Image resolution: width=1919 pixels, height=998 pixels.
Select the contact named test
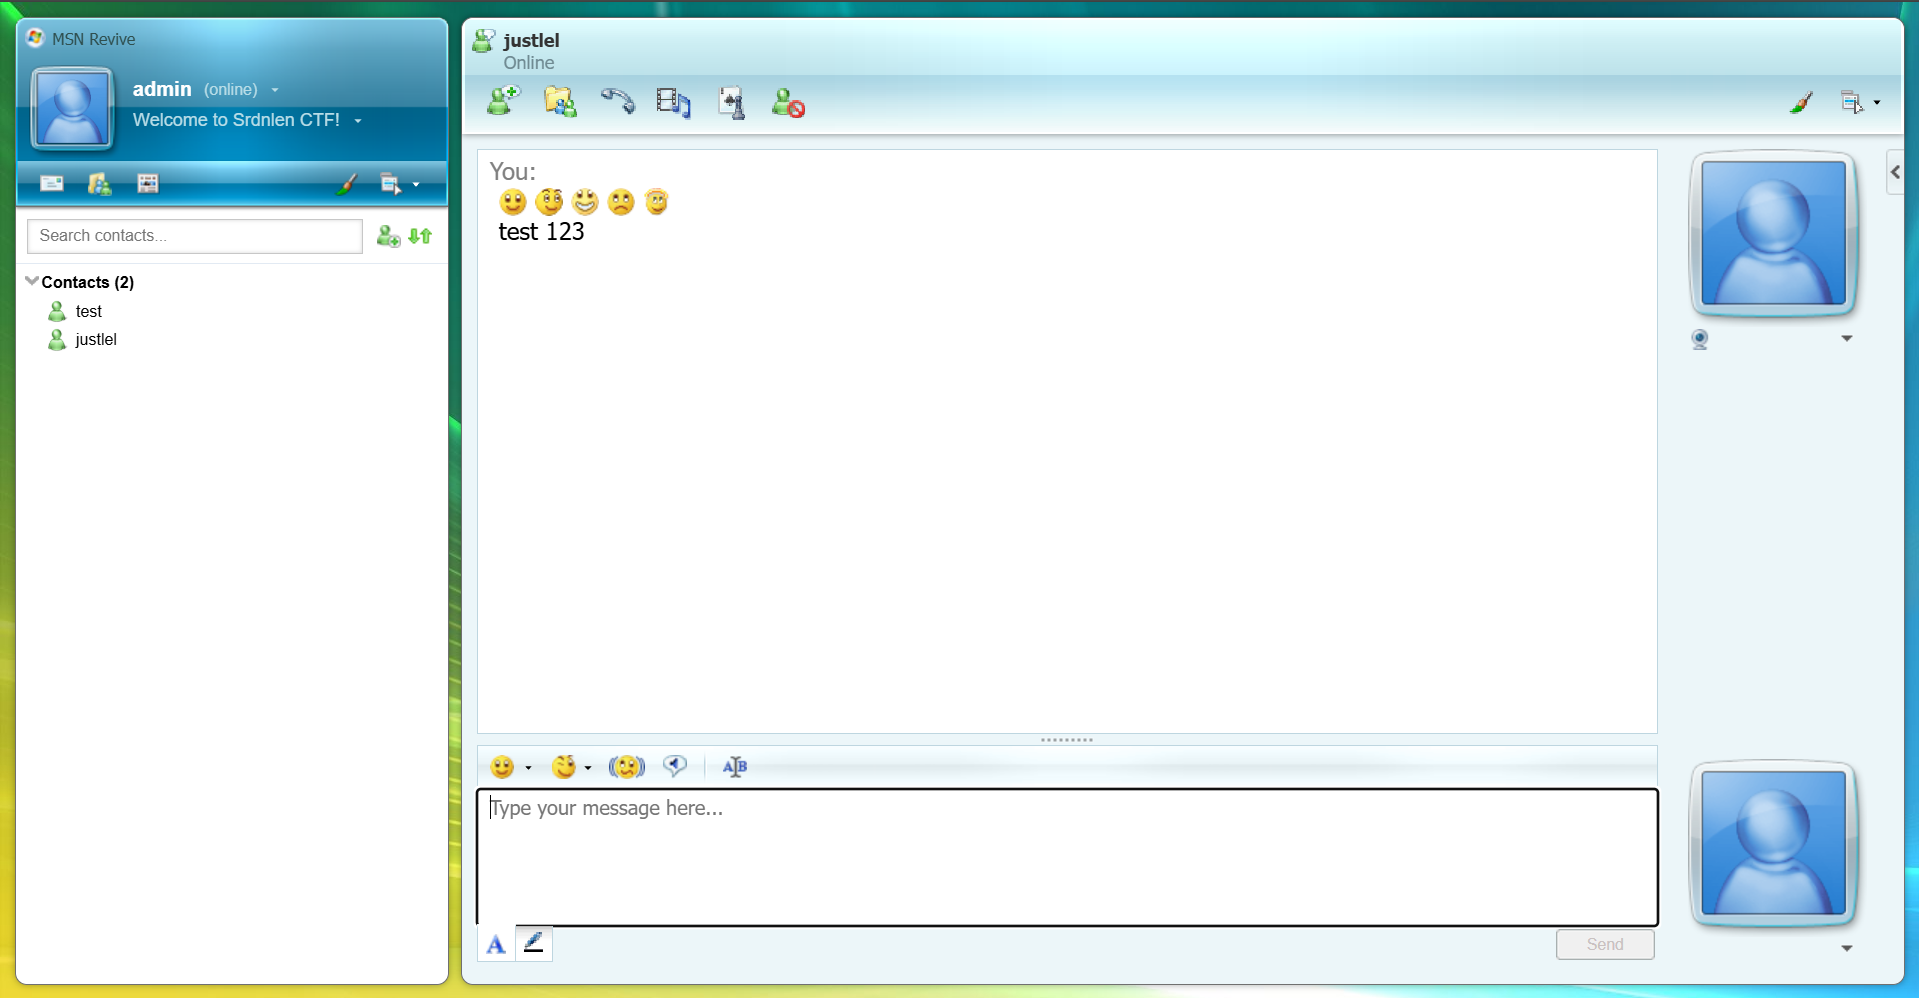pyautogui.click(x=88, y=311)
